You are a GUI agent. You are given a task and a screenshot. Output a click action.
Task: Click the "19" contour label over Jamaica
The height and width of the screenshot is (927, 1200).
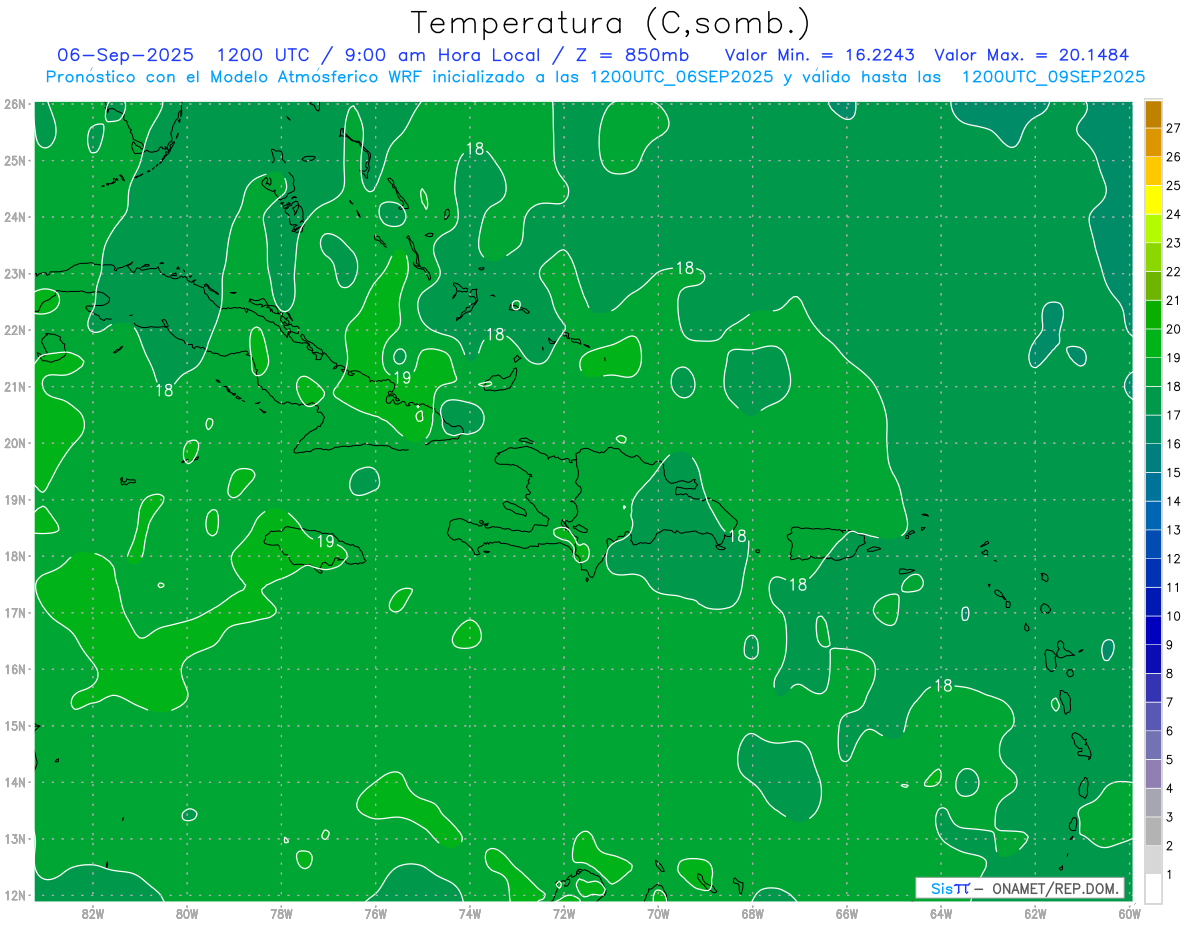click(x=326, y=541)
